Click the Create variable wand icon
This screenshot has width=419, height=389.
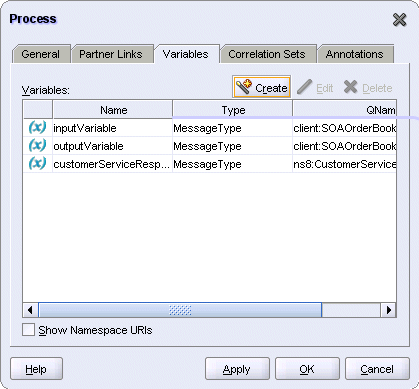tap(244, 87)
